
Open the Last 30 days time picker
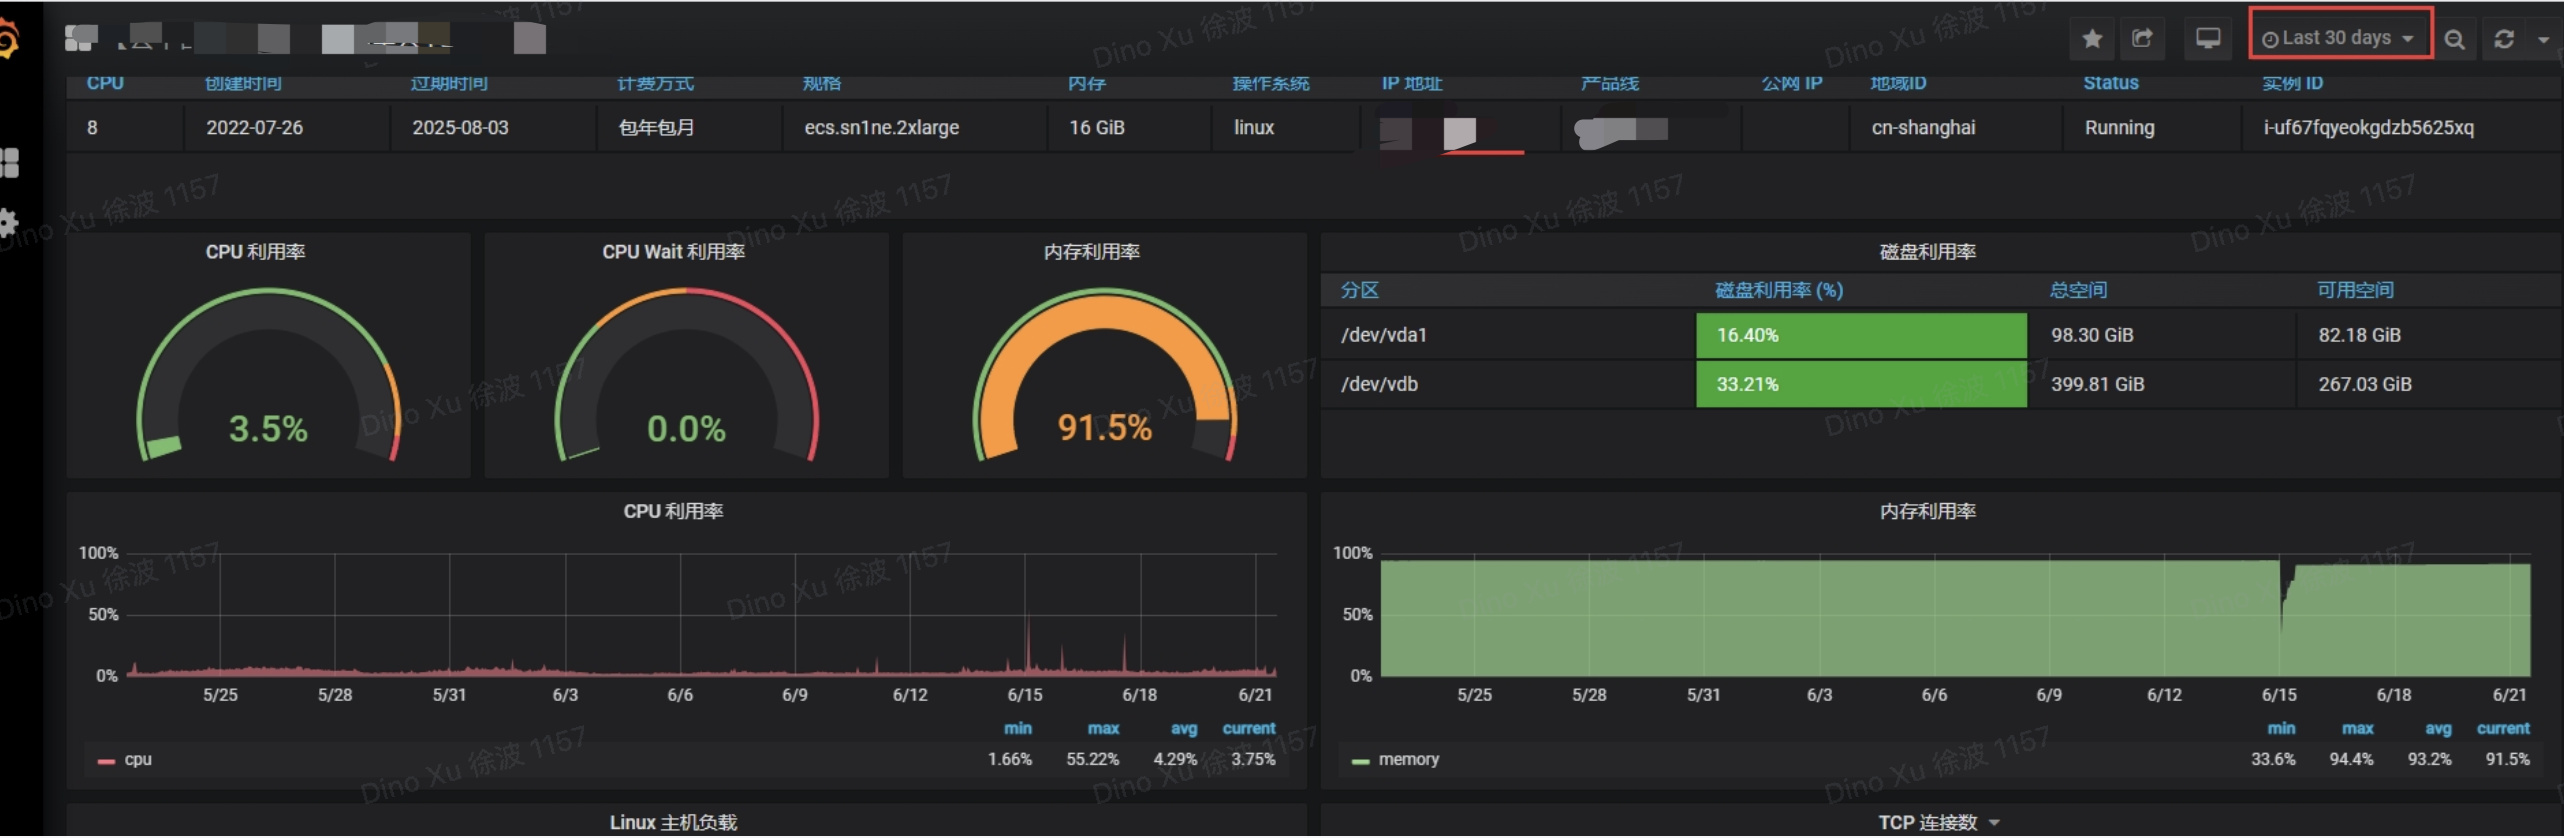(2339, 38)
